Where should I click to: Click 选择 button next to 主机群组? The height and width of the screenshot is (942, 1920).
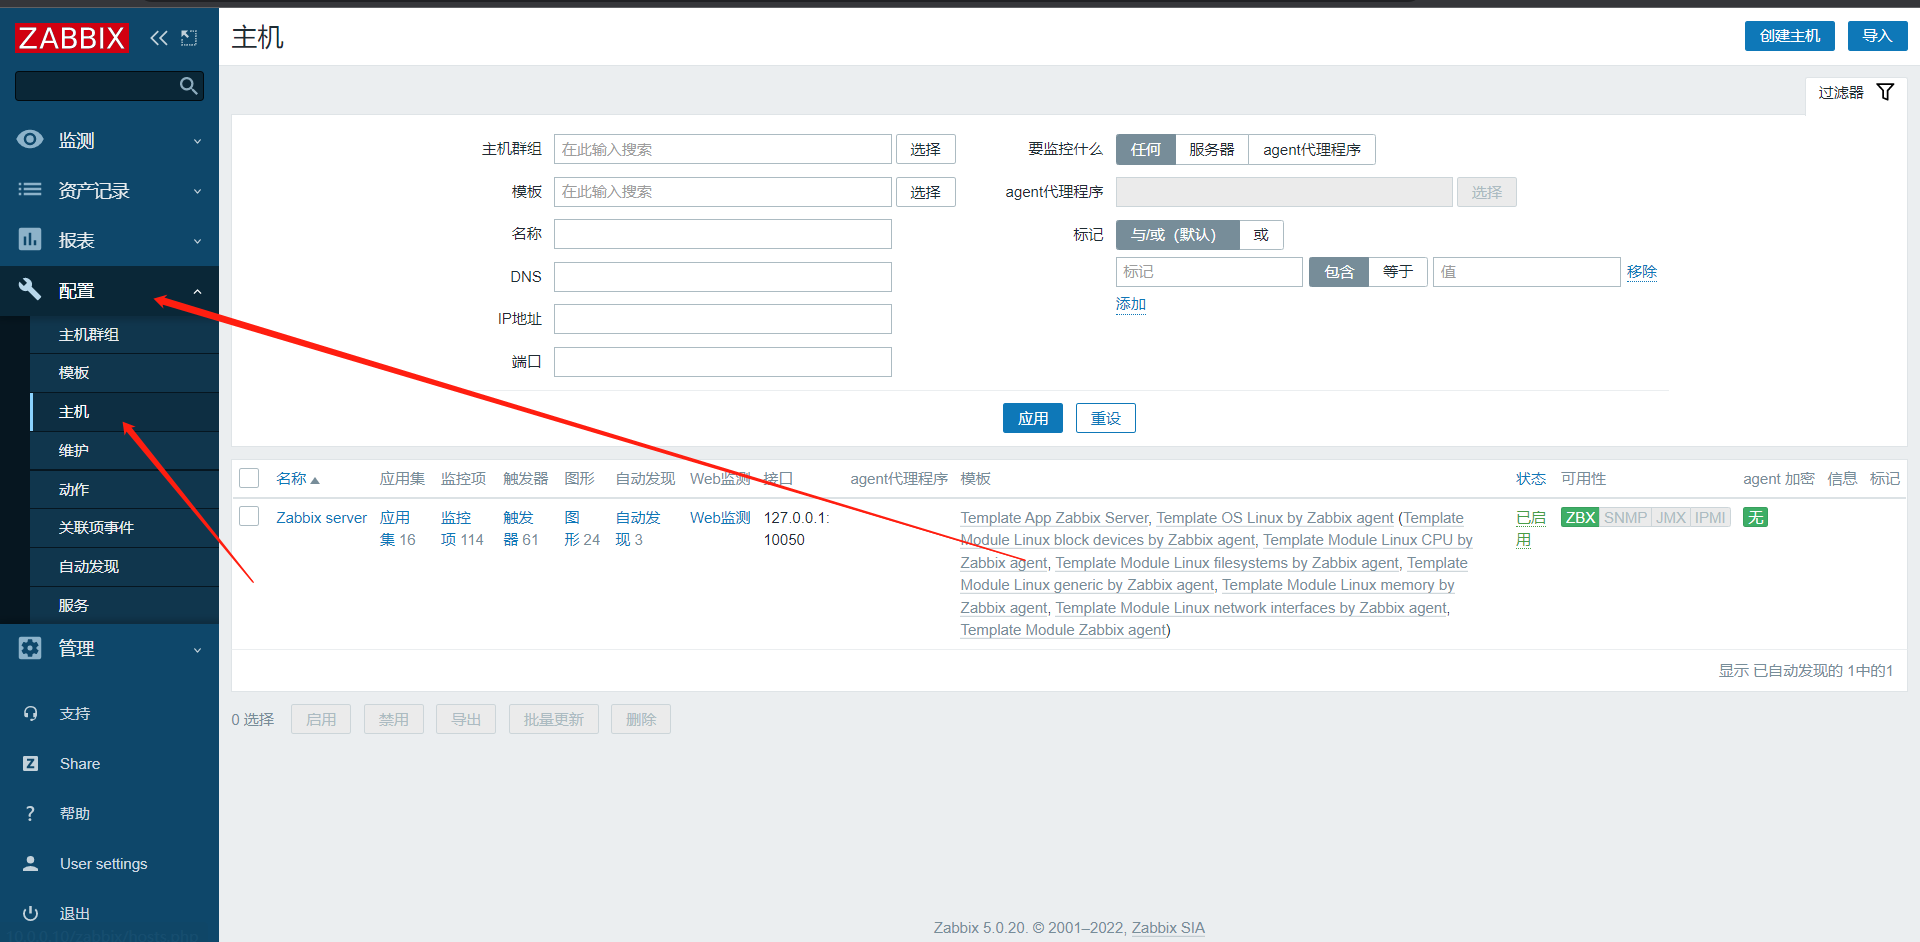click(926, 149)
